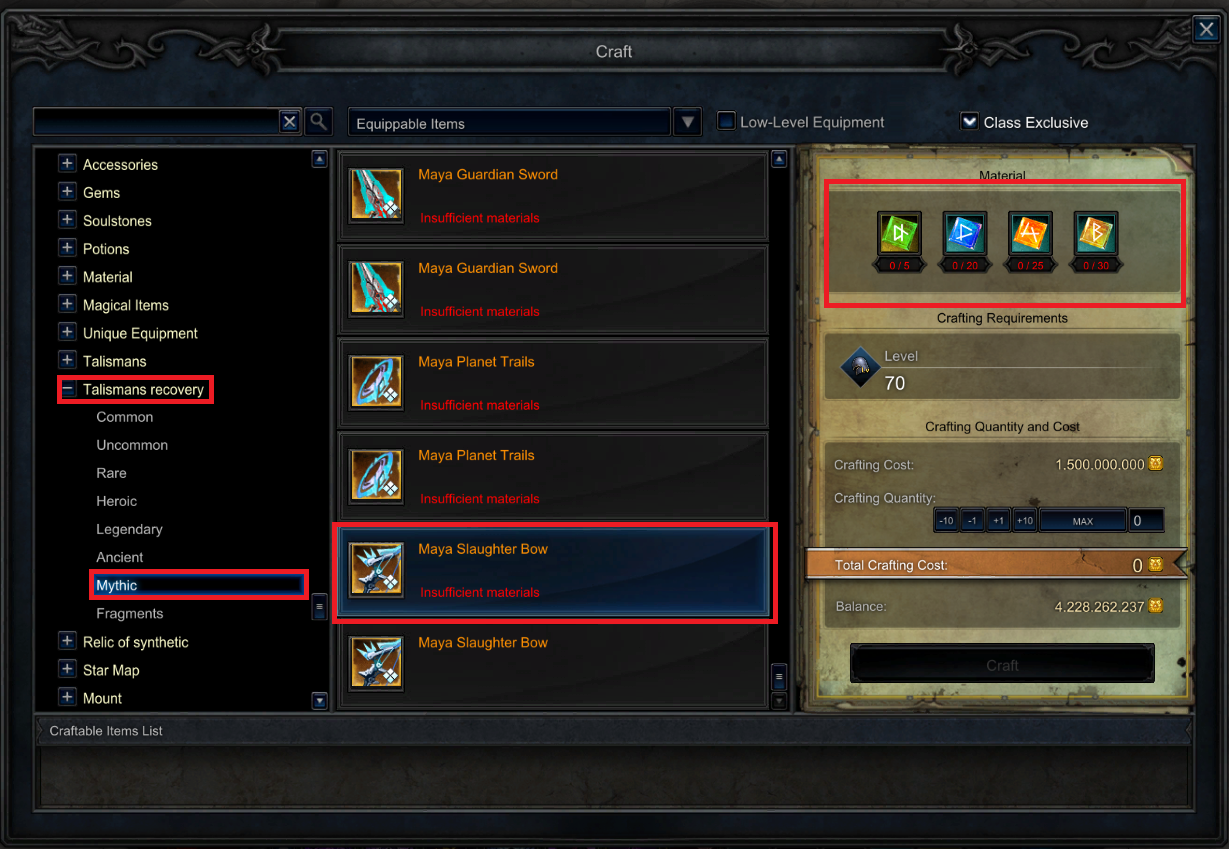Expand the Star Map category
1229x849 pixels.
point(67,670)
